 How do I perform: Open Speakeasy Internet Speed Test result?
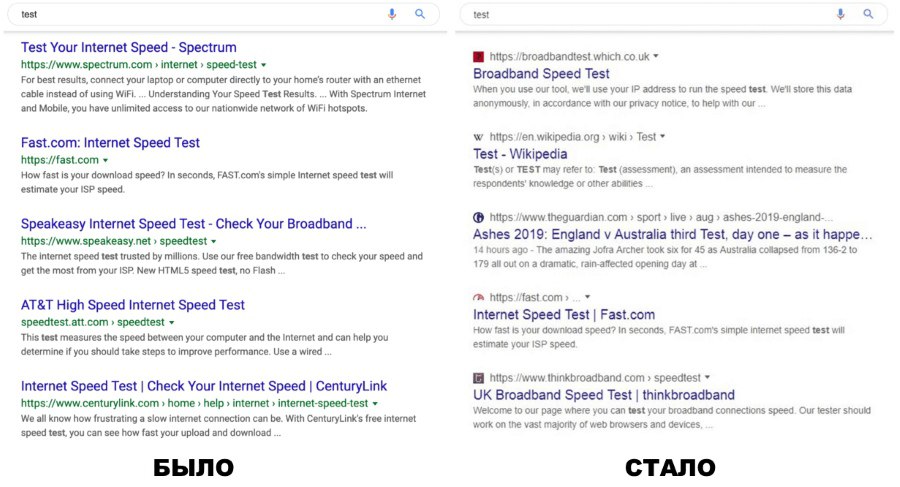[x=193, y=223]
